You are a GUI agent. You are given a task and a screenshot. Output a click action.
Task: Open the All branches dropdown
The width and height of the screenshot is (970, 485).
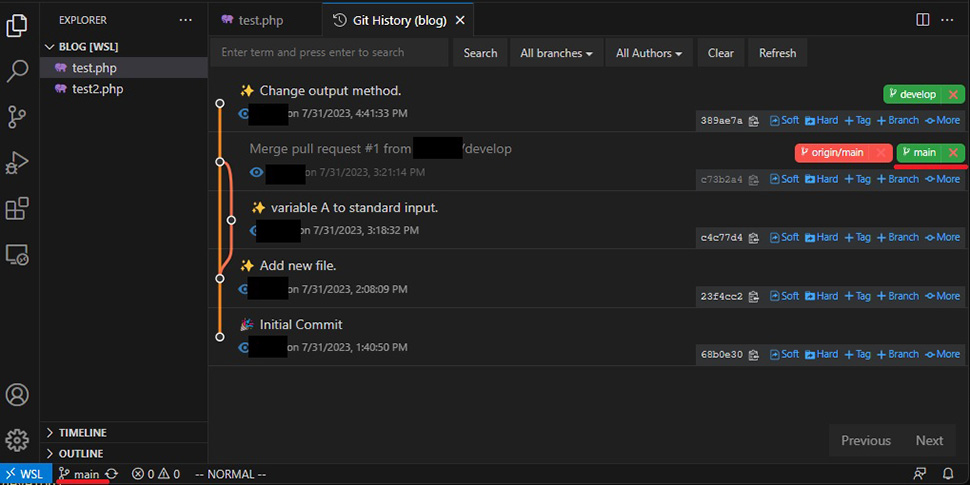[556, 53]
